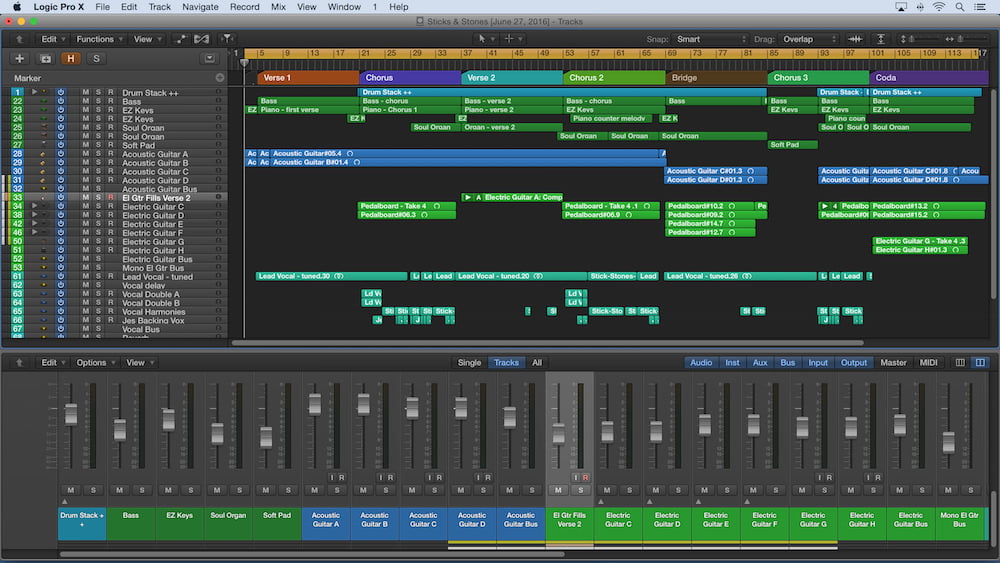
Task: Toggle power on Lead Vocal - tuned track
Action: [61, 277]
